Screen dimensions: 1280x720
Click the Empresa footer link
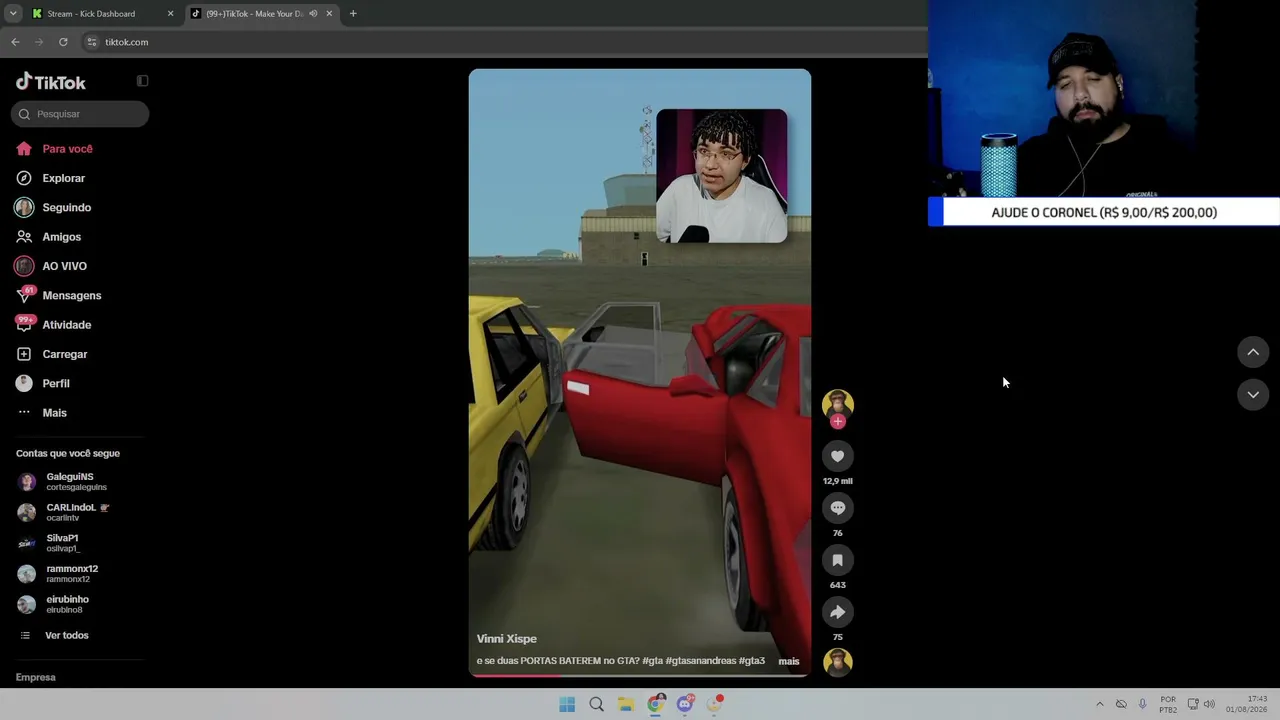click(x=36, y=677)
